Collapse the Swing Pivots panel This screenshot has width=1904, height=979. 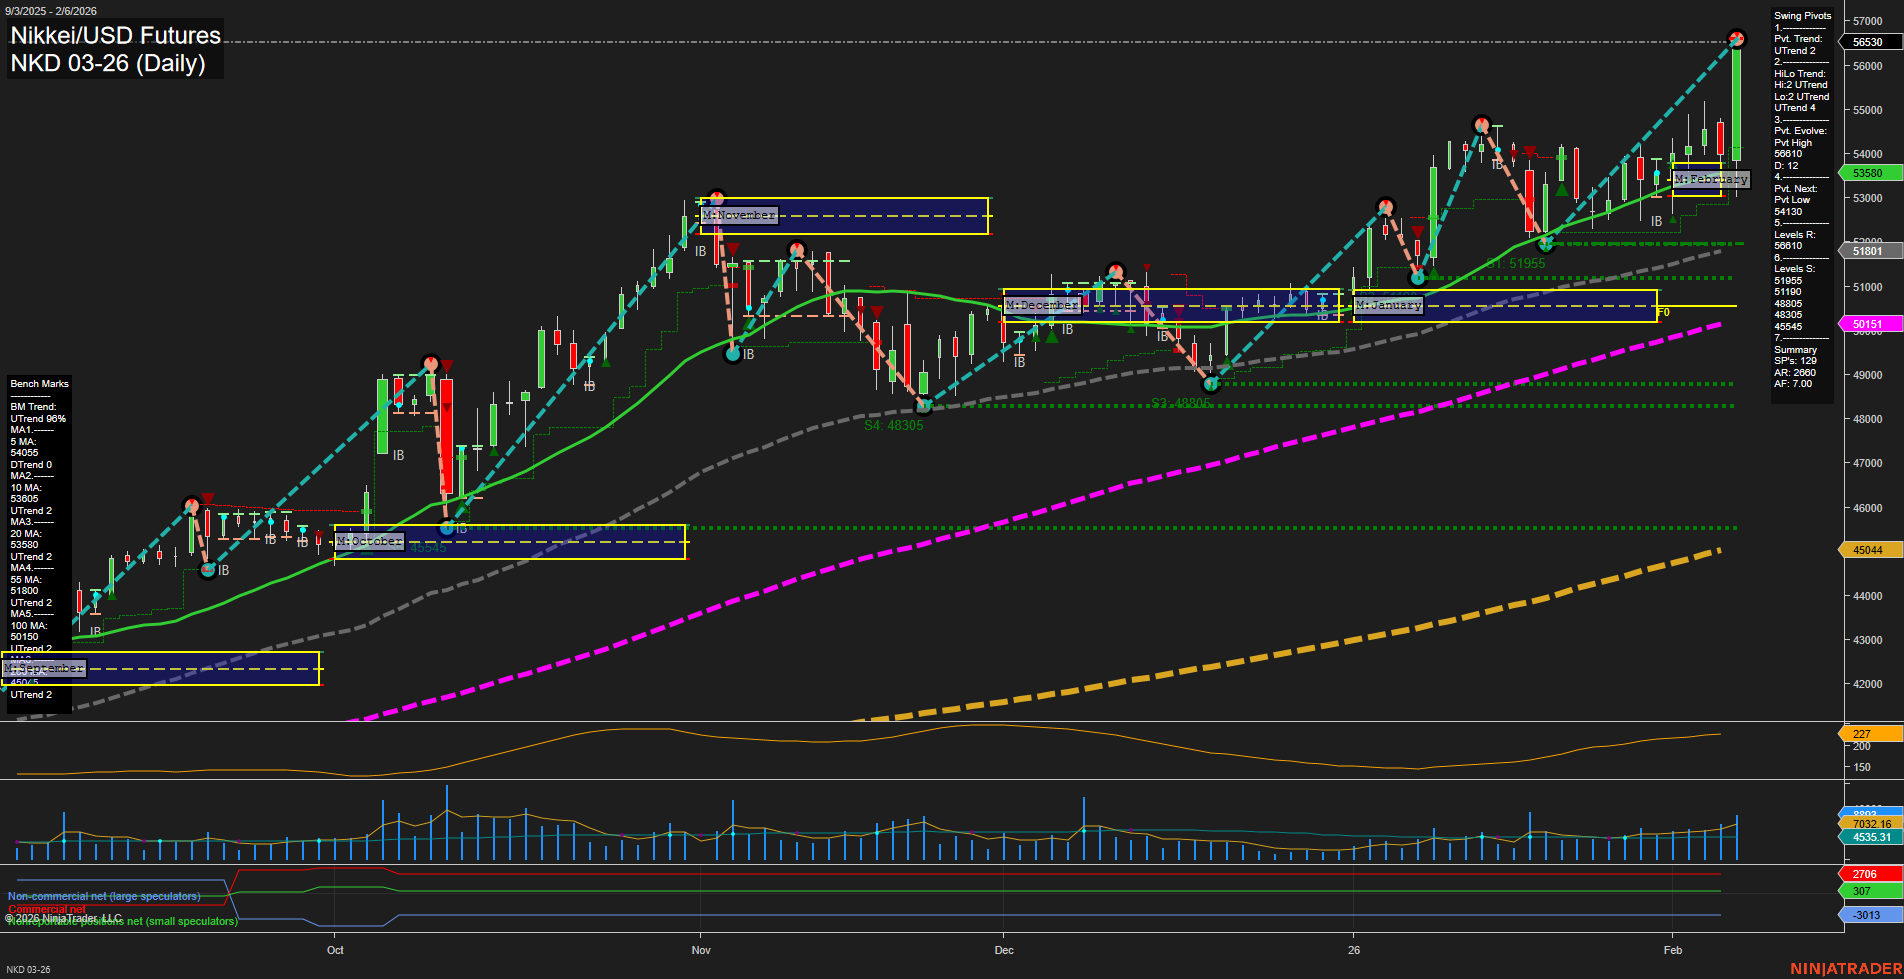pos(1801,15)
